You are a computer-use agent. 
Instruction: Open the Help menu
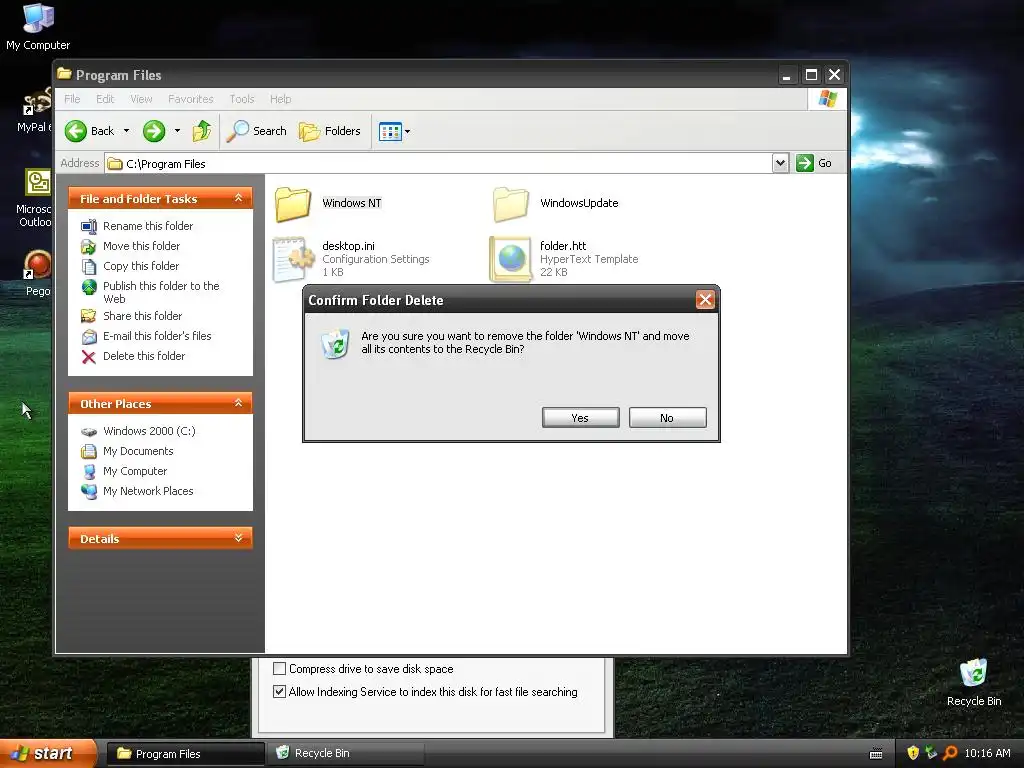pos(281,99)
